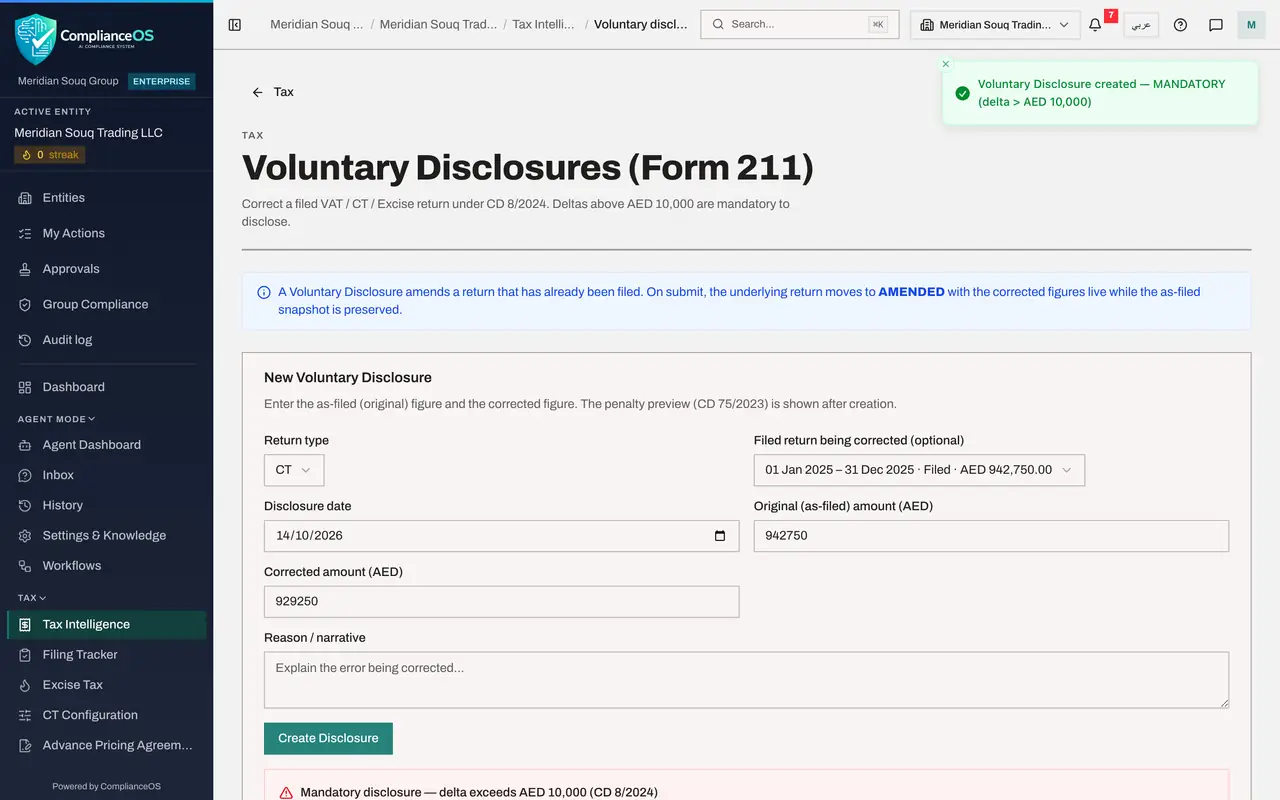
Task: Click the ComplianceOS logo
Action: pos(84,38)
